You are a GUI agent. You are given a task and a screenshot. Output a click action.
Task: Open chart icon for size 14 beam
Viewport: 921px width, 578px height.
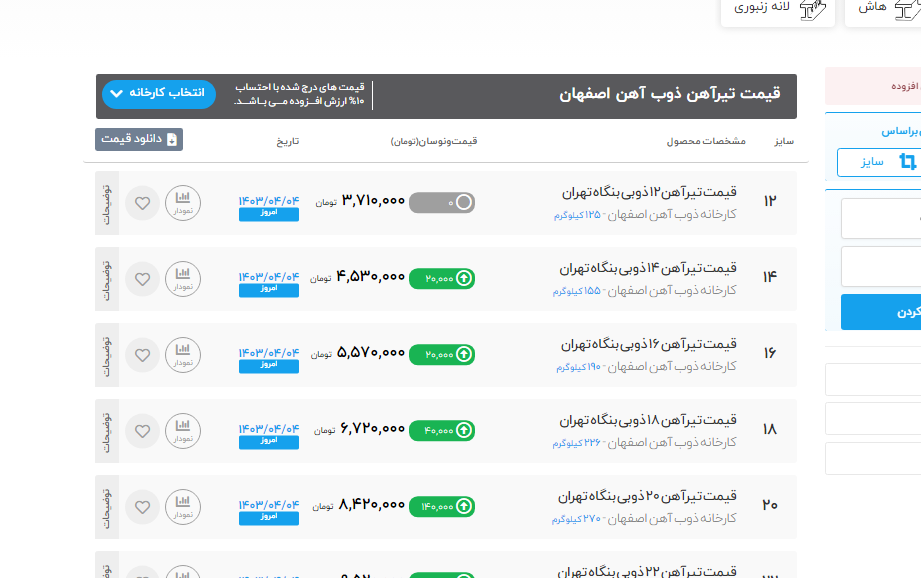click(182, 277)
